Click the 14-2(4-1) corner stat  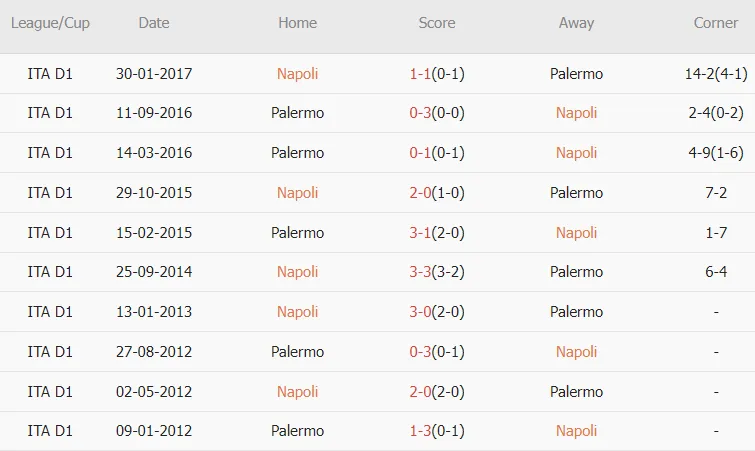tap(716, 74)
